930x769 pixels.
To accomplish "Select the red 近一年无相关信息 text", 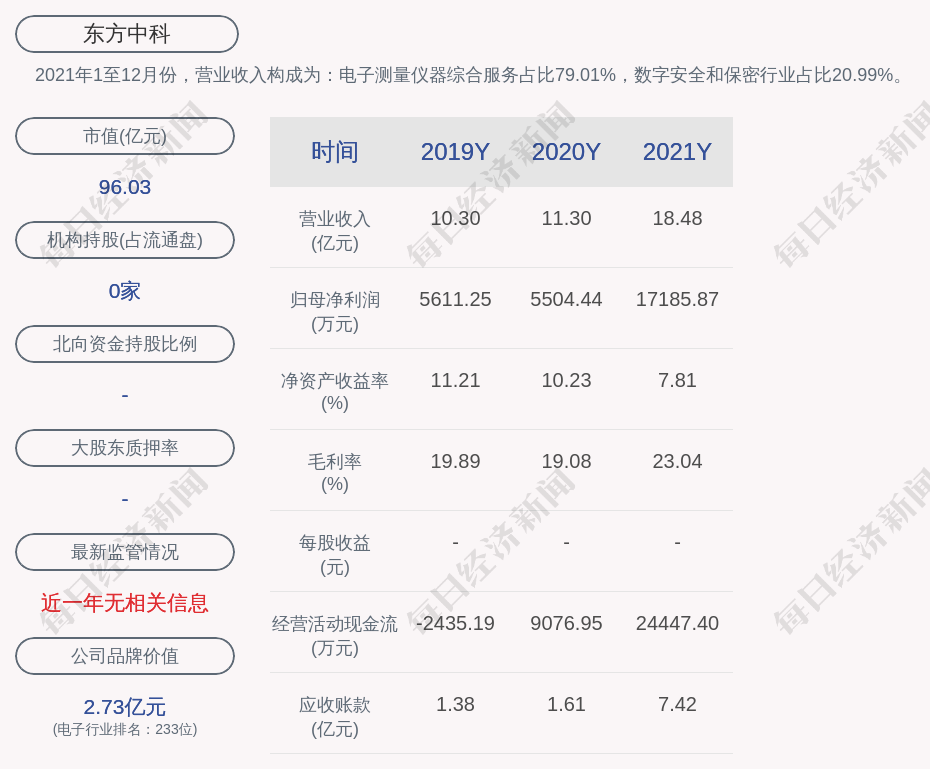I will click(125, 603).
